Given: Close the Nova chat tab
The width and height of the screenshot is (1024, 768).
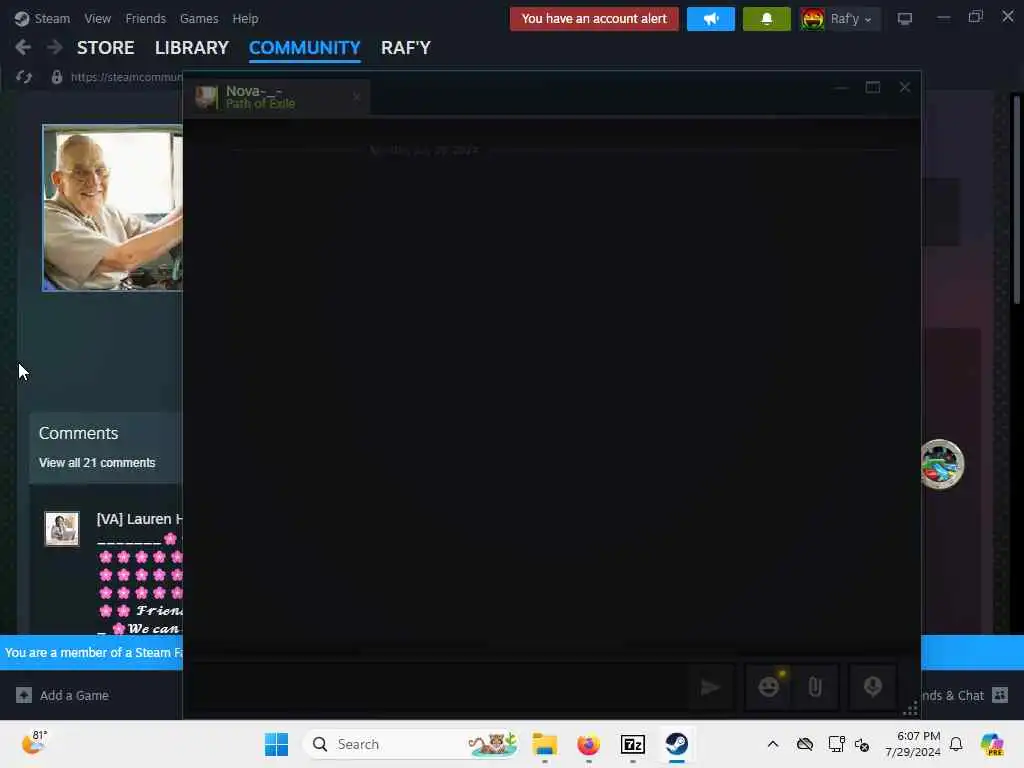Looking at the screenshot, I should (356, 97).
